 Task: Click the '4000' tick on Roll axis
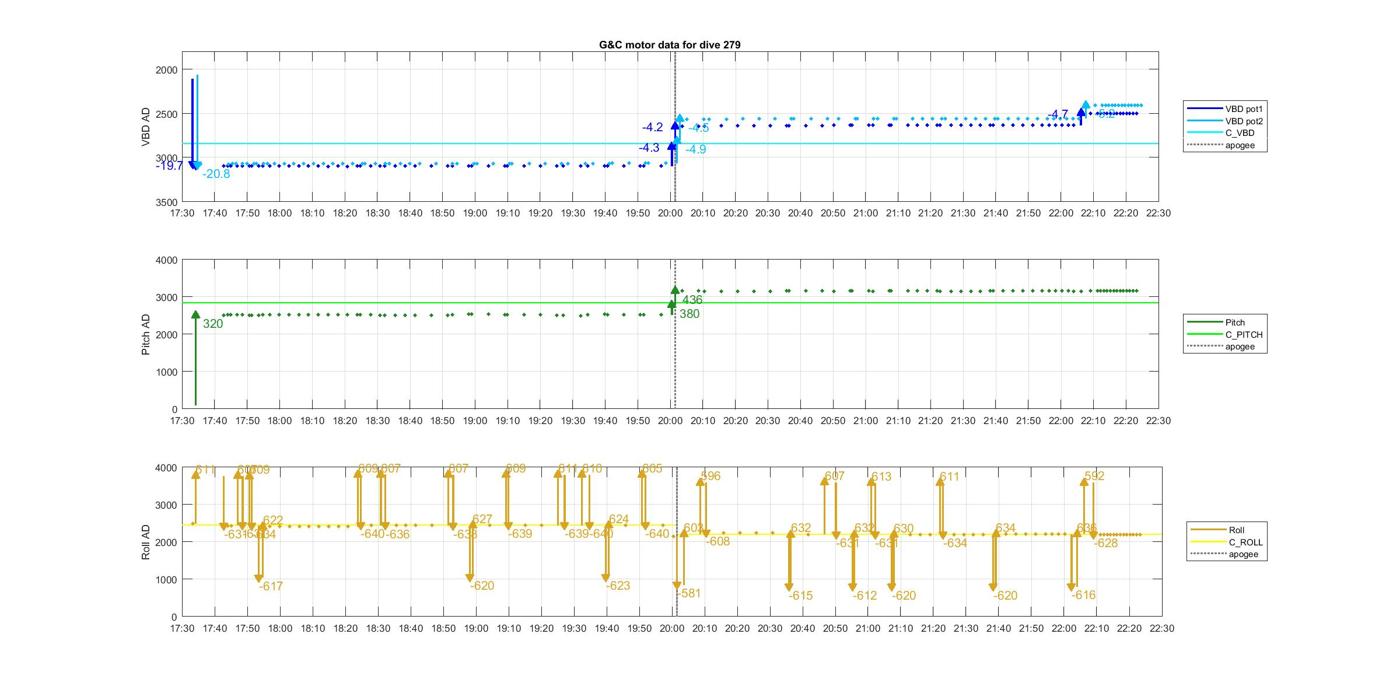[x=166, y=468]
